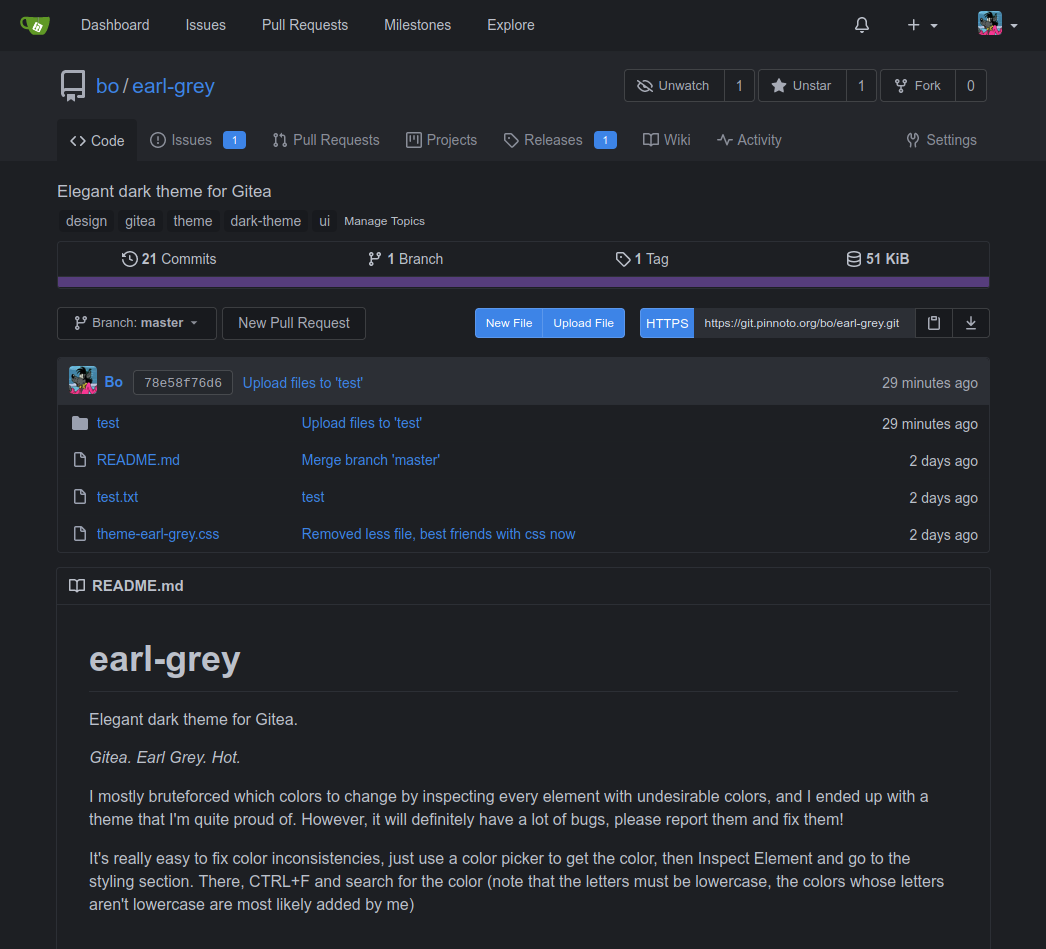
Task: Download the repository archive
Action: pyautogui.click(x=971, y=323)
